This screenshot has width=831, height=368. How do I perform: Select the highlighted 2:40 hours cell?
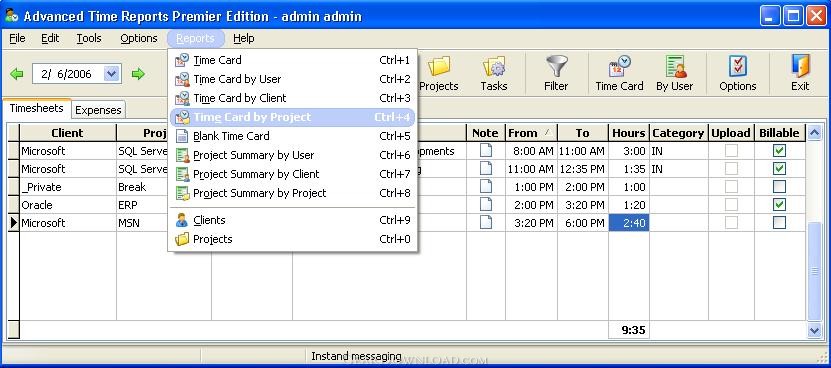click(x=629, y=223)
